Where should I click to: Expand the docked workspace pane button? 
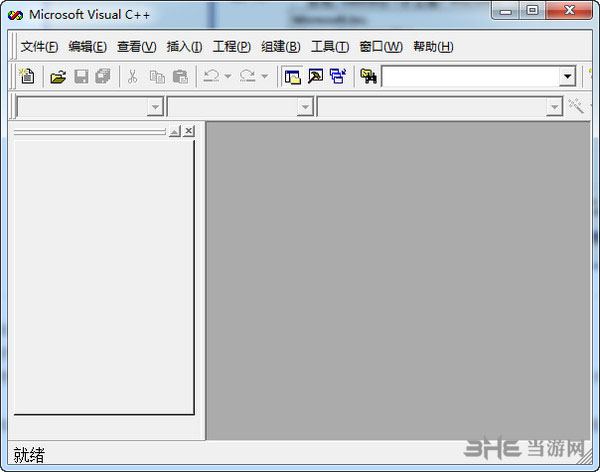pyautogui.click(x=174, y=131)
